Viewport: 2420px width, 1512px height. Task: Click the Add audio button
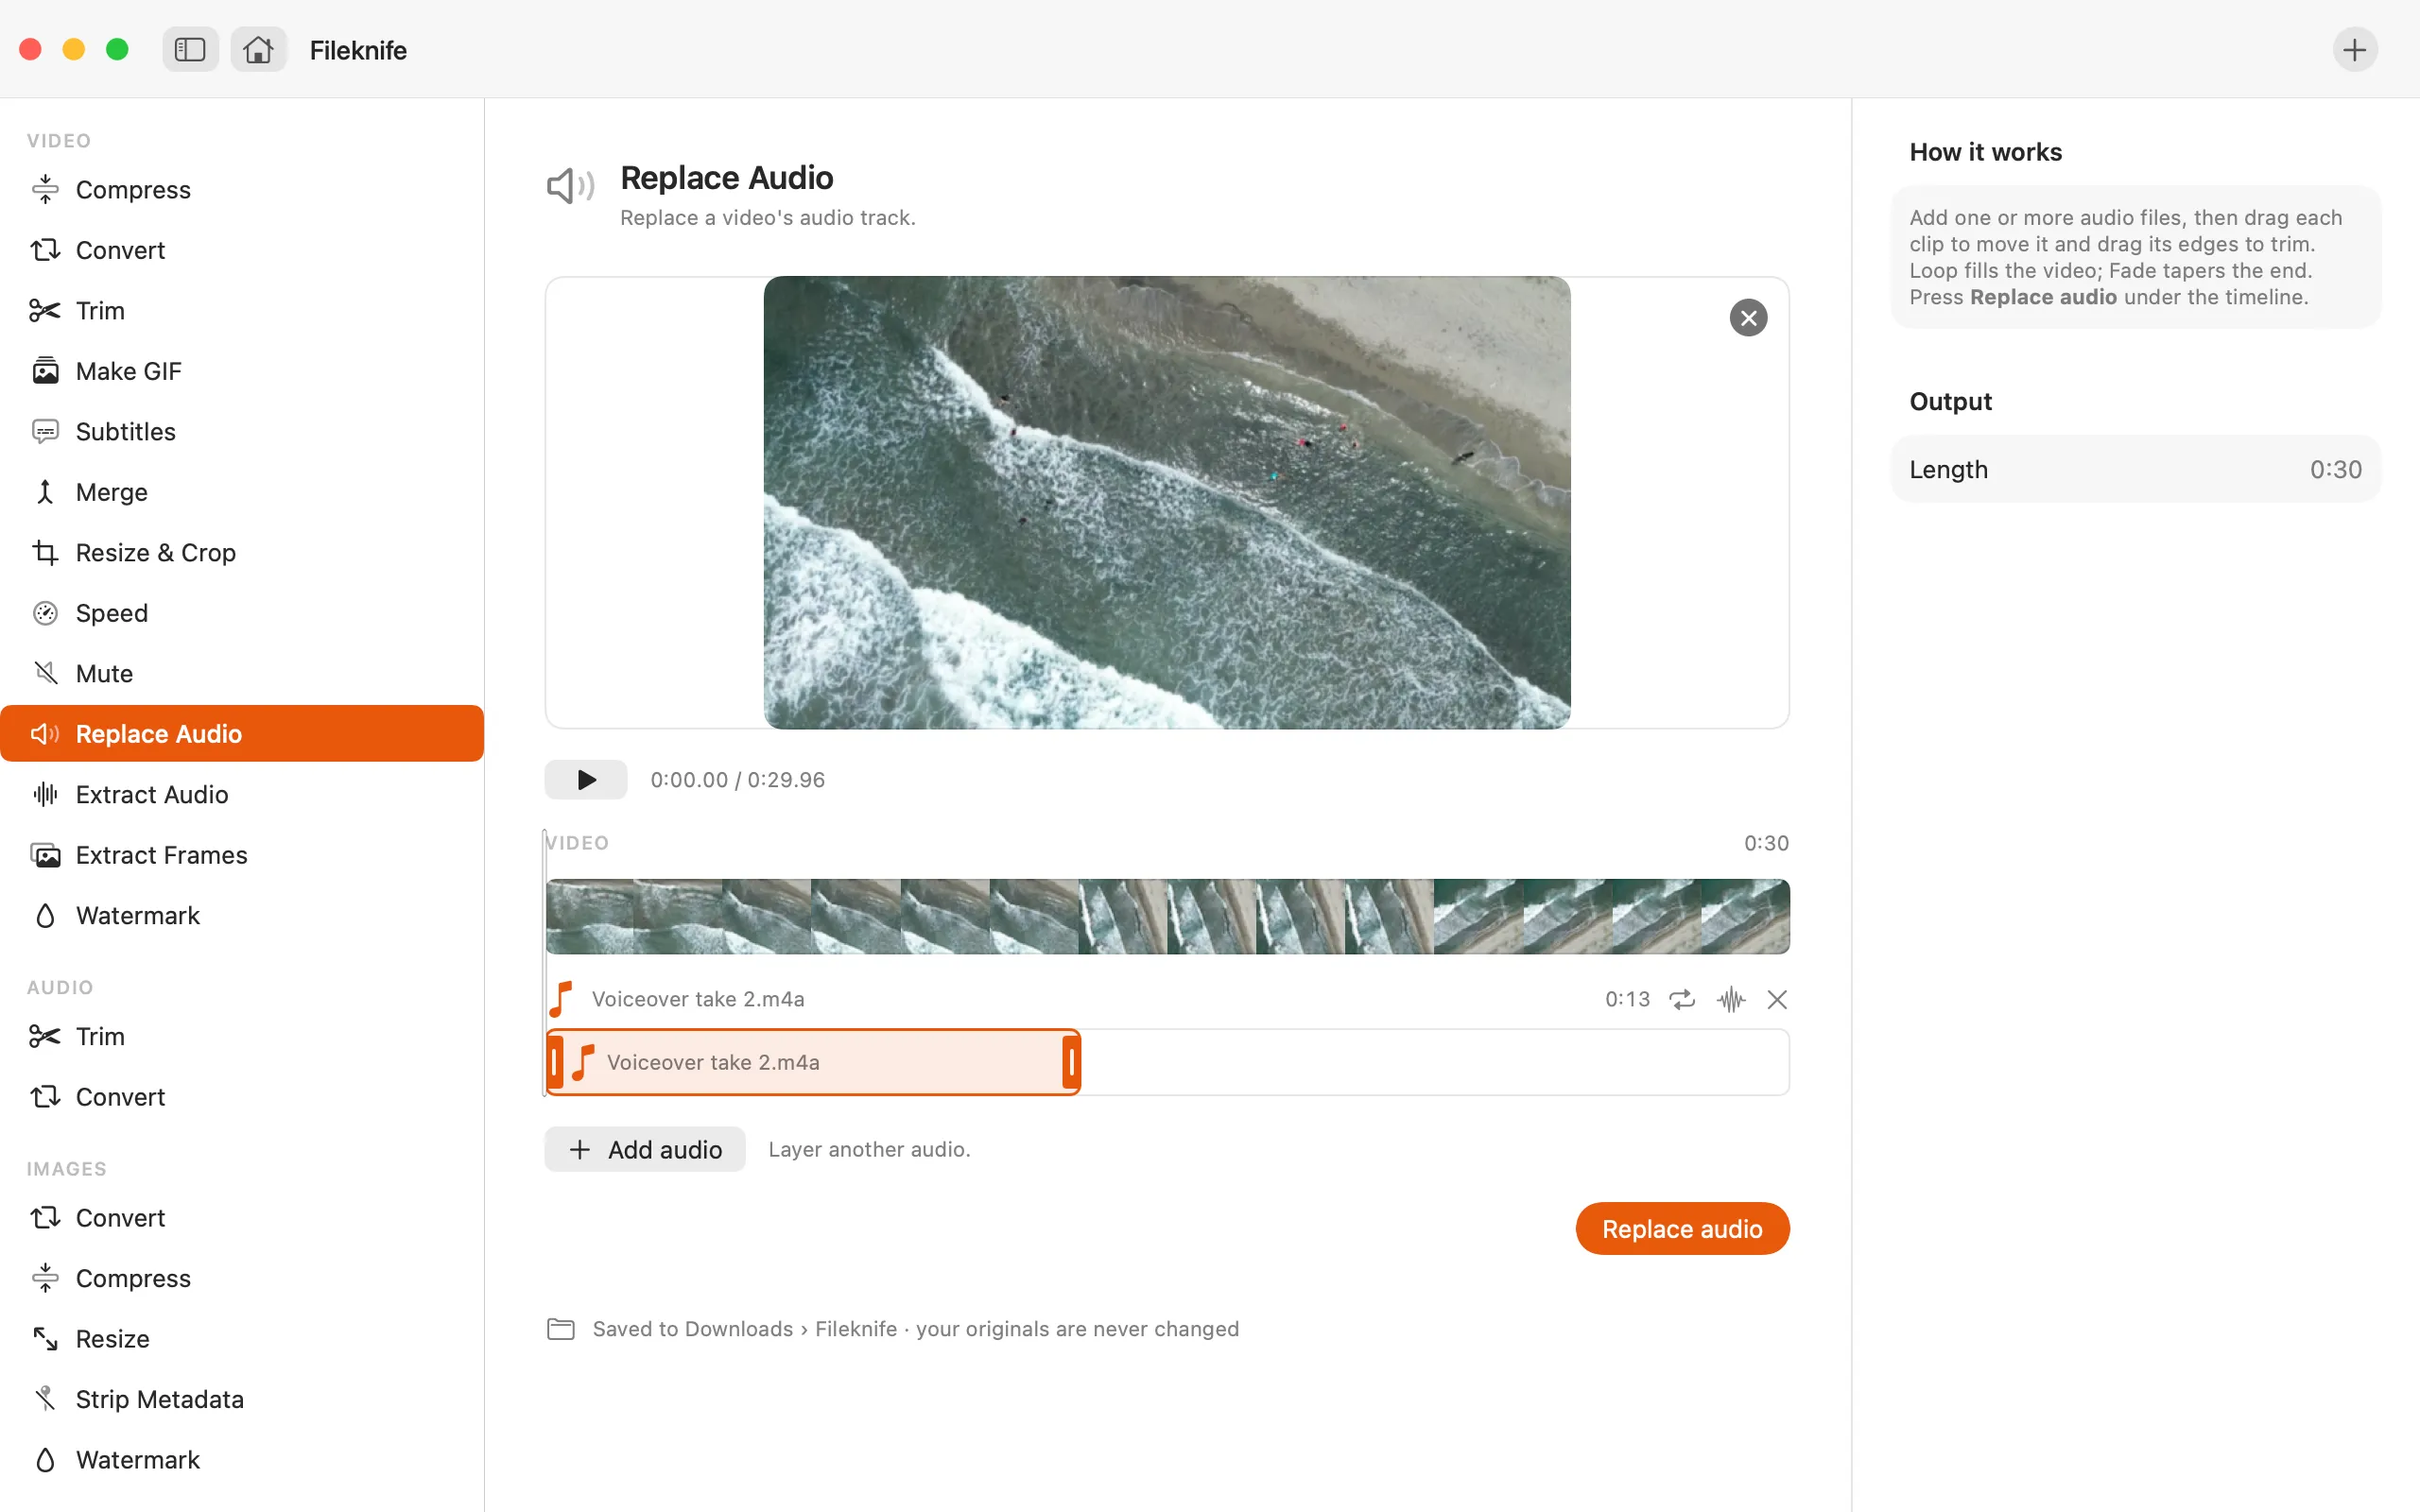645,1149
